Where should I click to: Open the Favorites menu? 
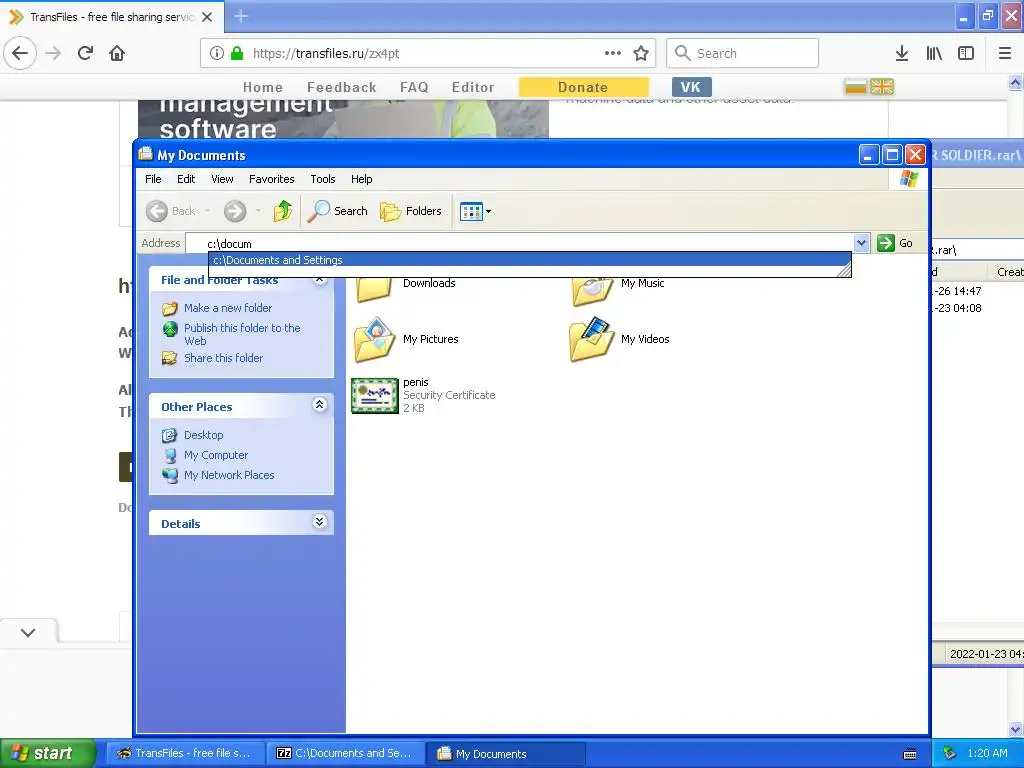pos(272,179)
